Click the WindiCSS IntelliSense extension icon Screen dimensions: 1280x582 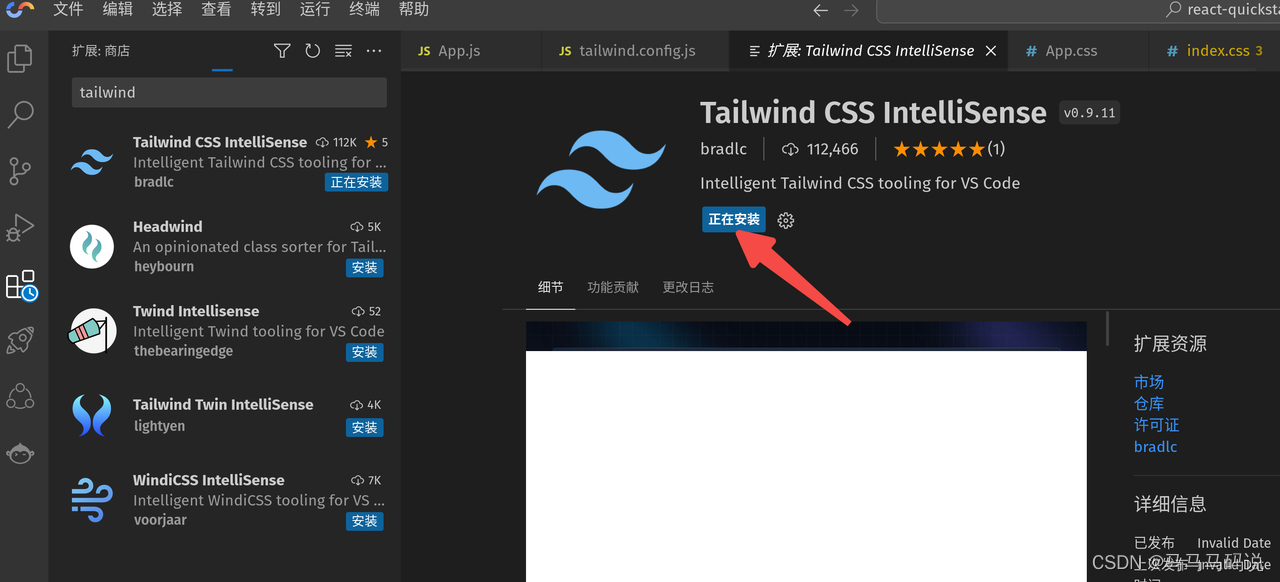coord(92,499)
